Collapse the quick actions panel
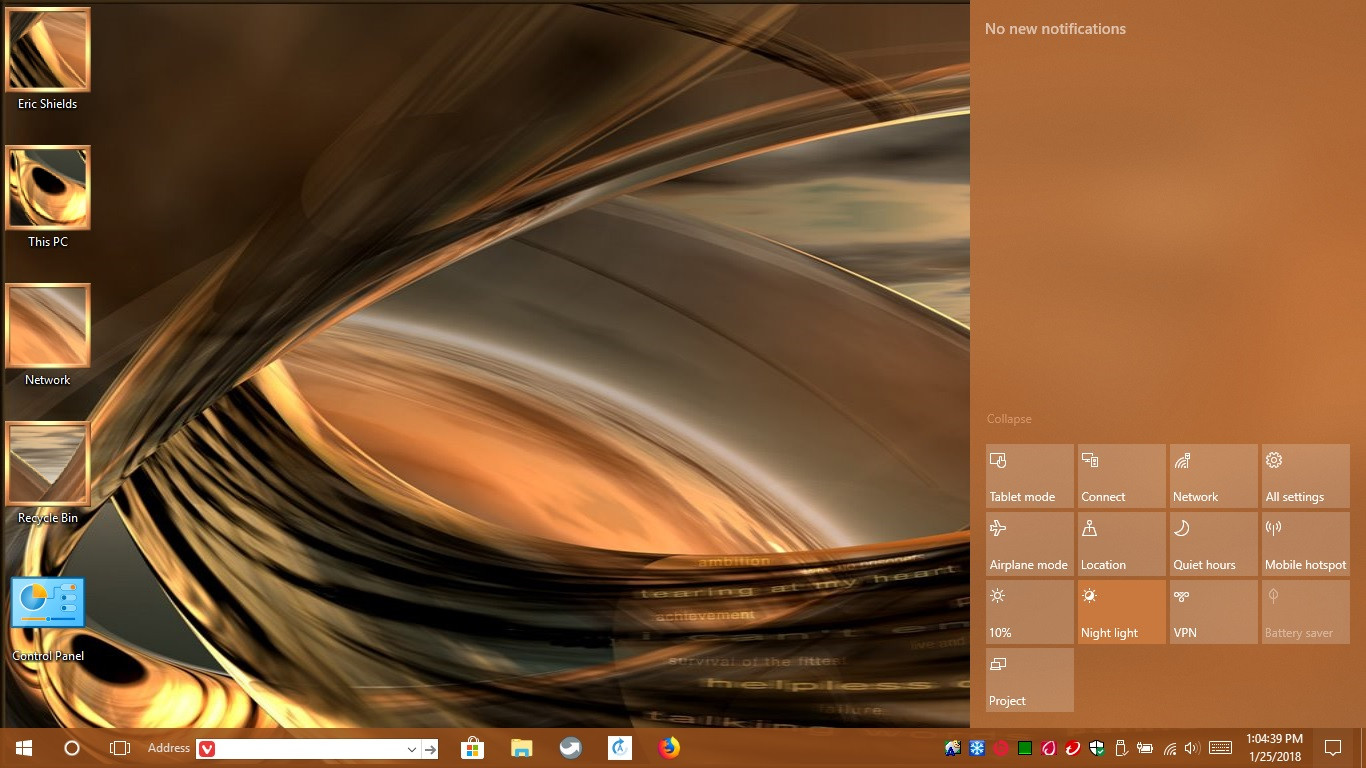The image size is (1366, 768). click(x=1009, y=419)
